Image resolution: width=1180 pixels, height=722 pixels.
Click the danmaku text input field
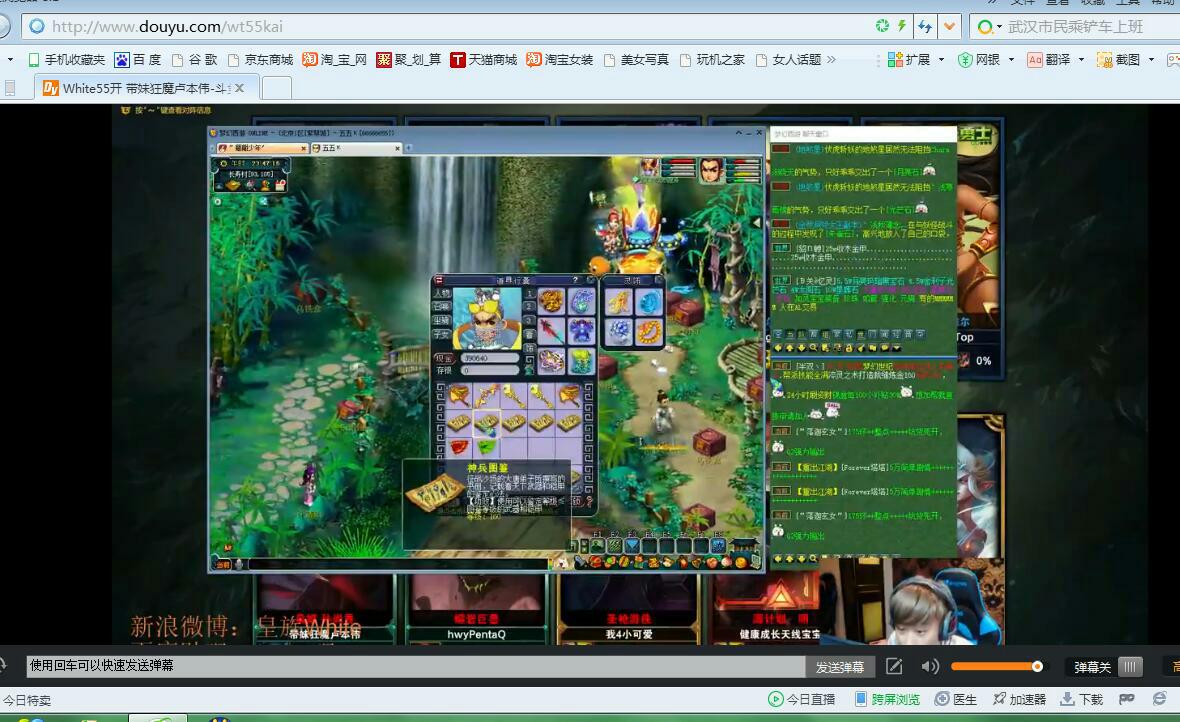click(x=415, y=666)
